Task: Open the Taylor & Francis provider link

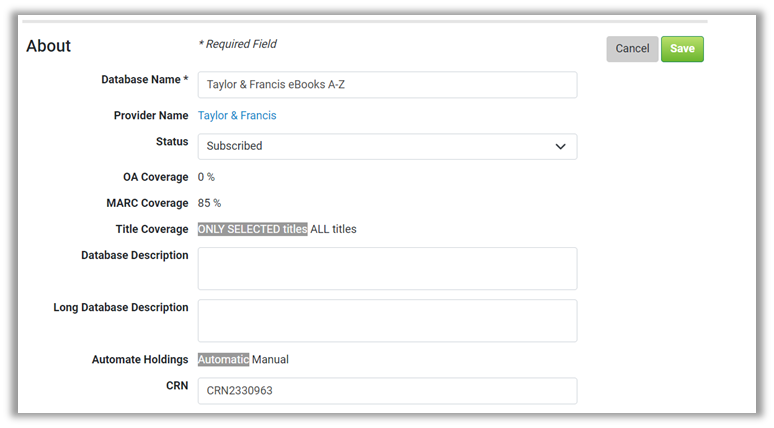Action: [237, 116]
